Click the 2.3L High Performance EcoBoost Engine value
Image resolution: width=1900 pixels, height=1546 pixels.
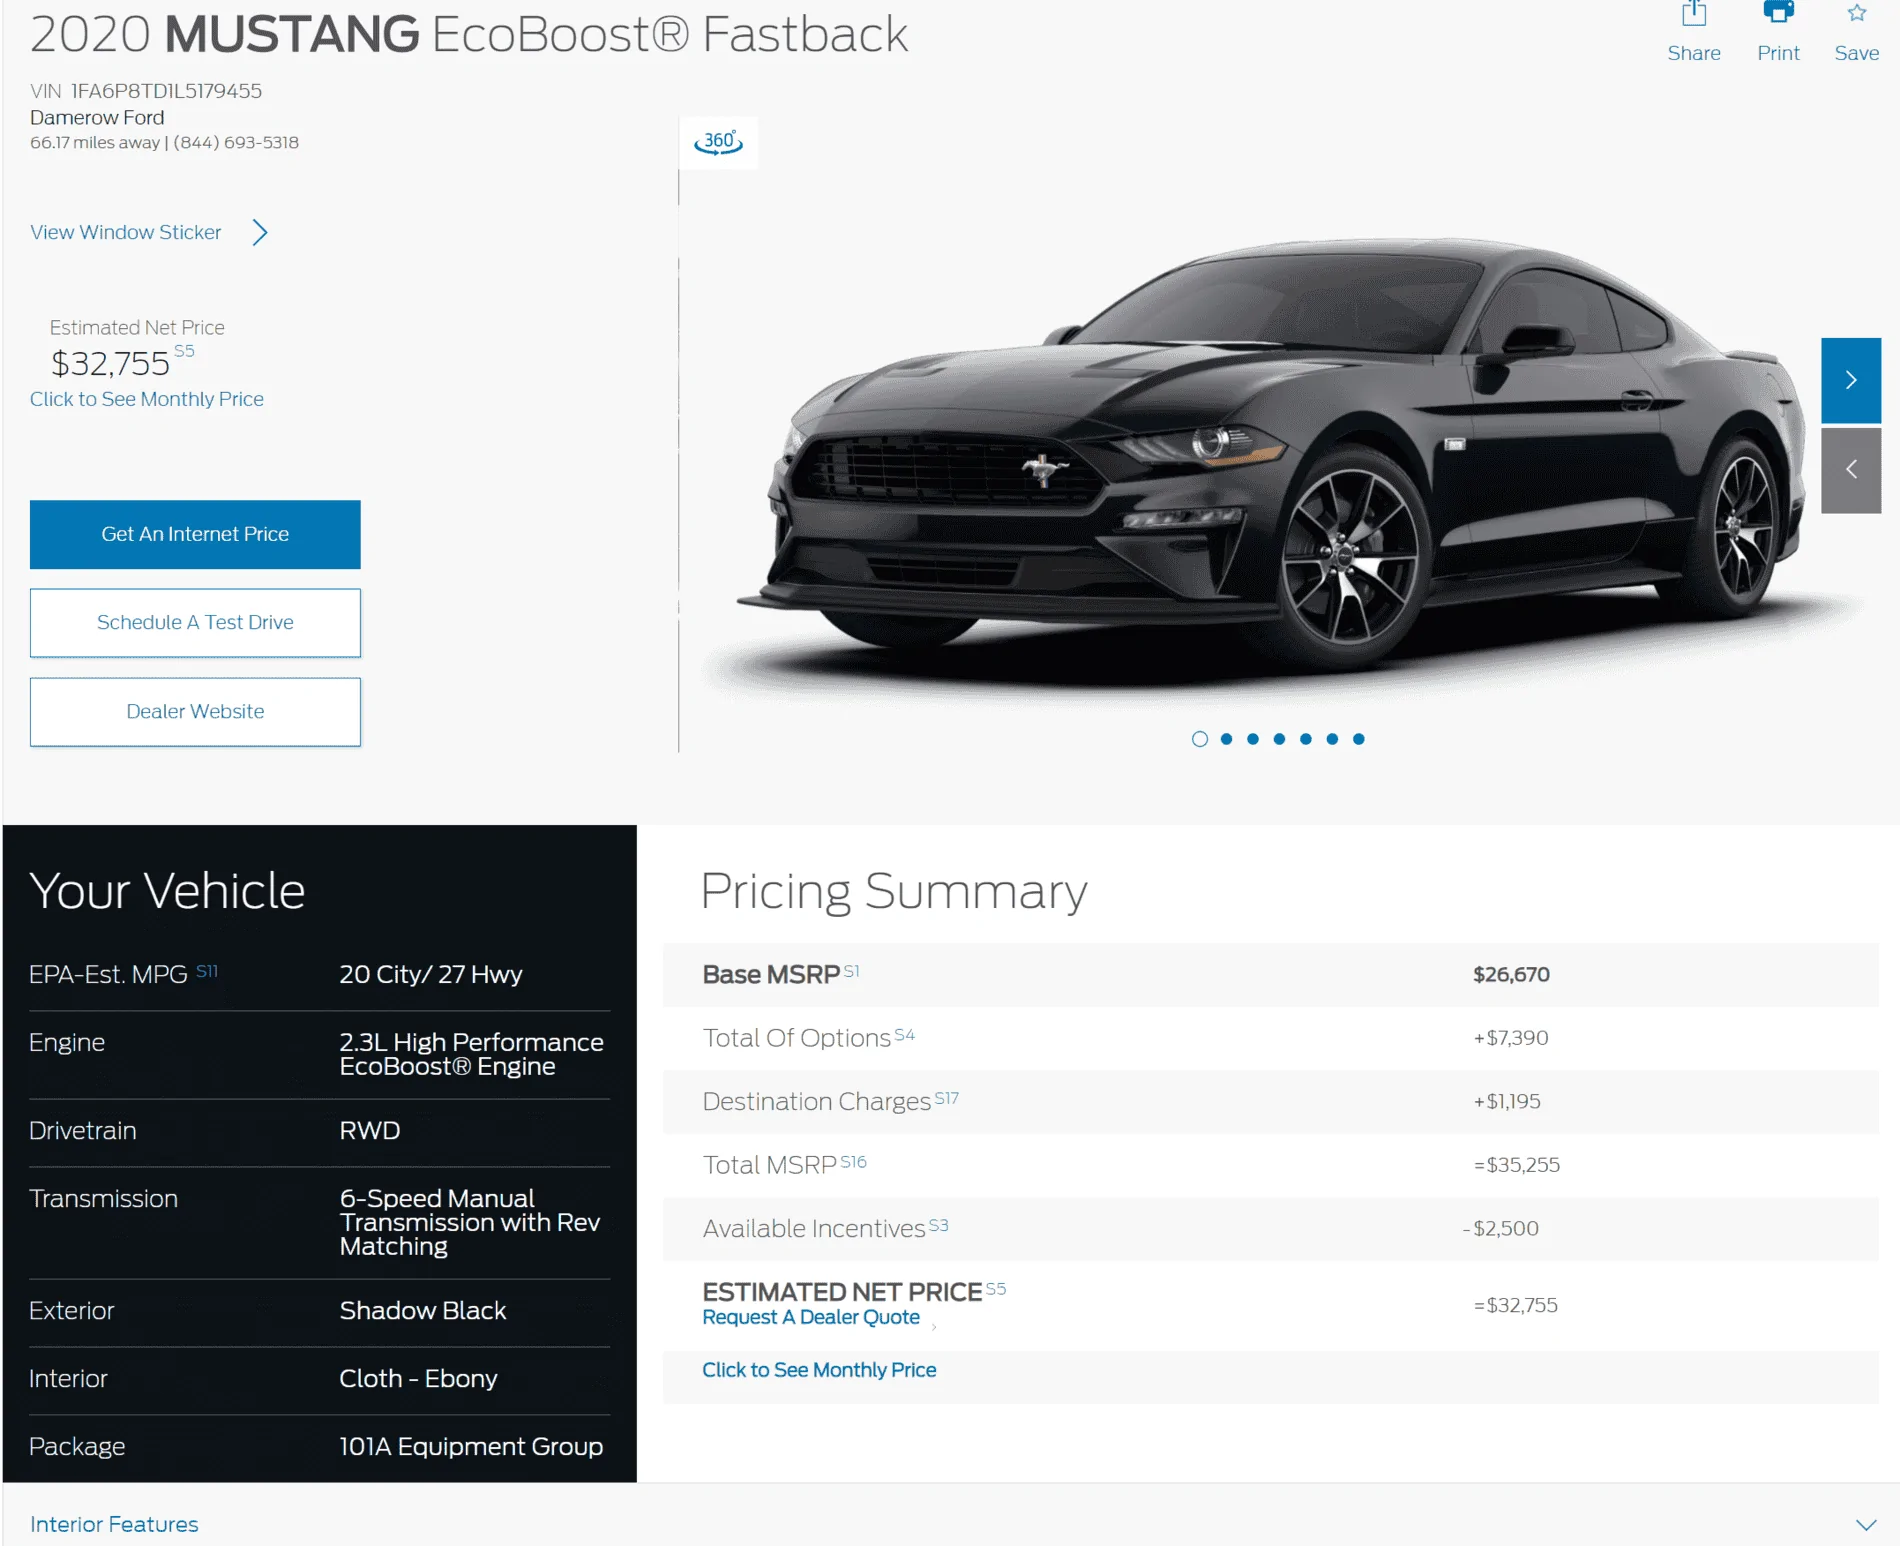(x=471, y=1054)
